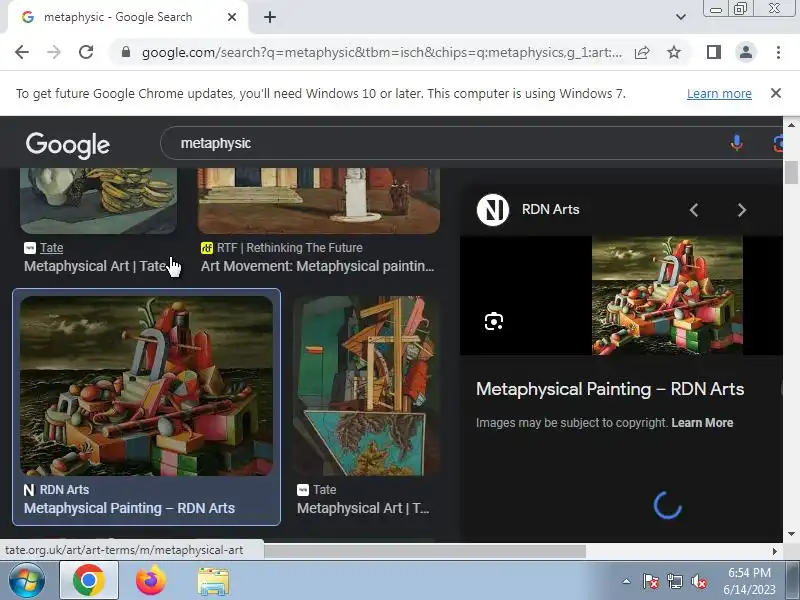Open a new browser tab
800x600 pixels.
[x=270, y=17]
